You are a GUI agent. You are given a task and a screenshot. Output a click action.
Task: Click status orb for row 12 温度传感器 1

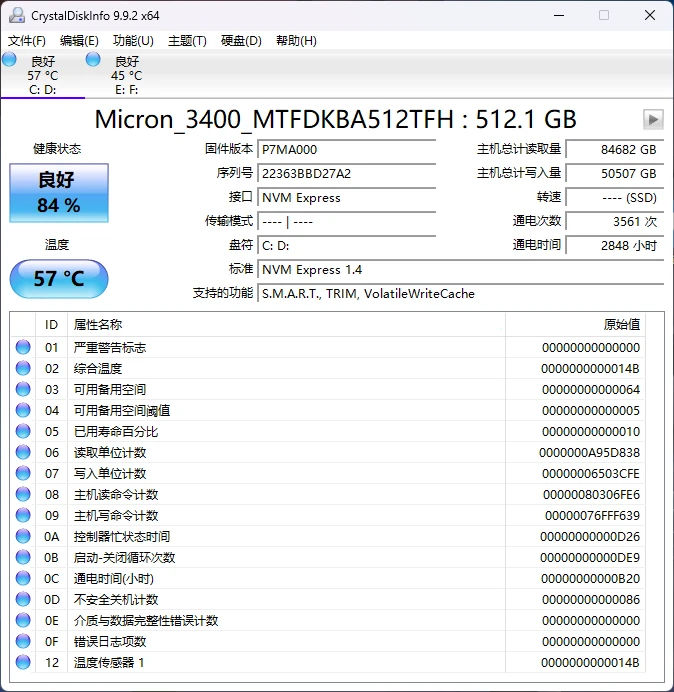pos(23,662)
